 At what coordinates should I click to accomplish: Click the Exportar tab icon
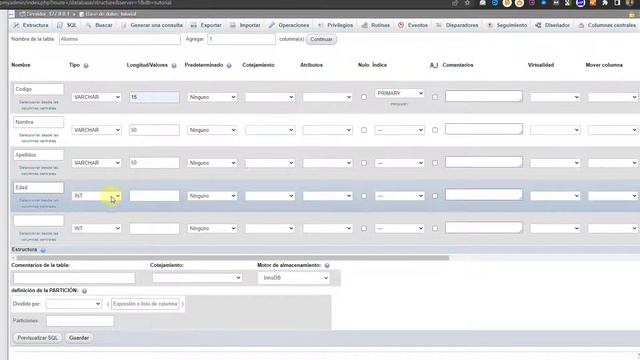193,25
